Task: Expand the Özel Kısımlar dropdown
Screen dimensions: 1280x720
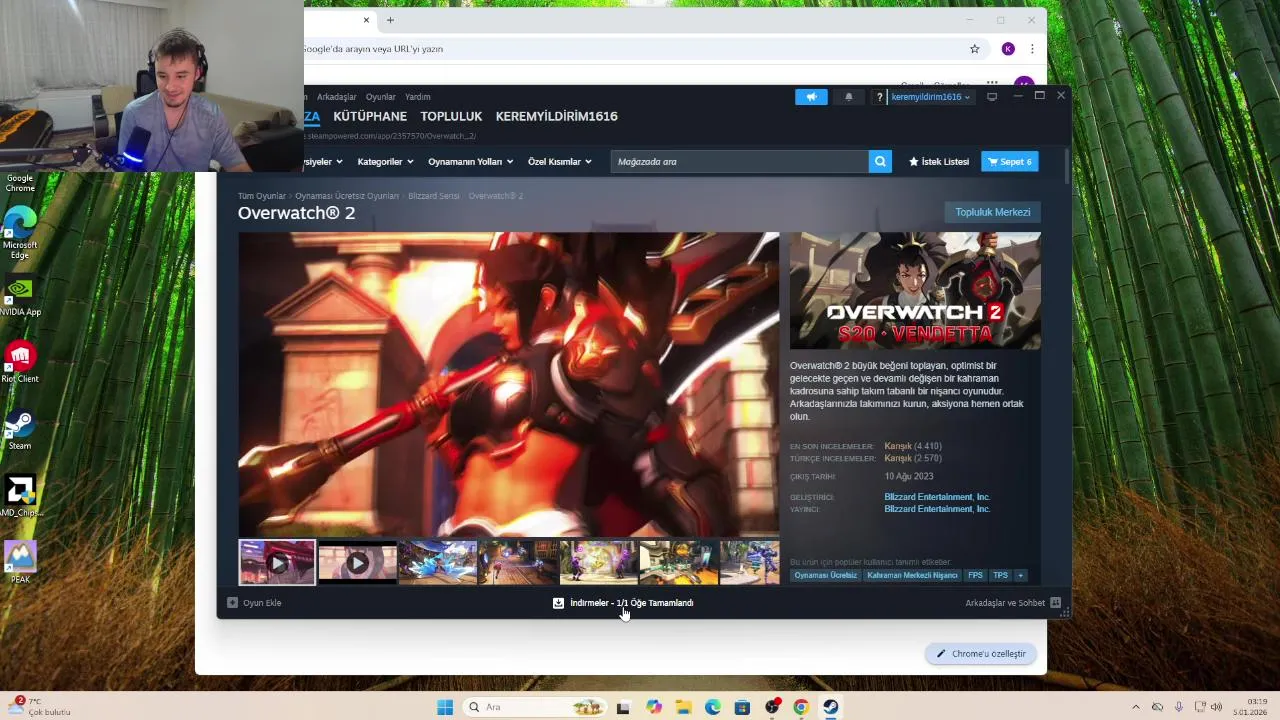Action: [560, 162]
